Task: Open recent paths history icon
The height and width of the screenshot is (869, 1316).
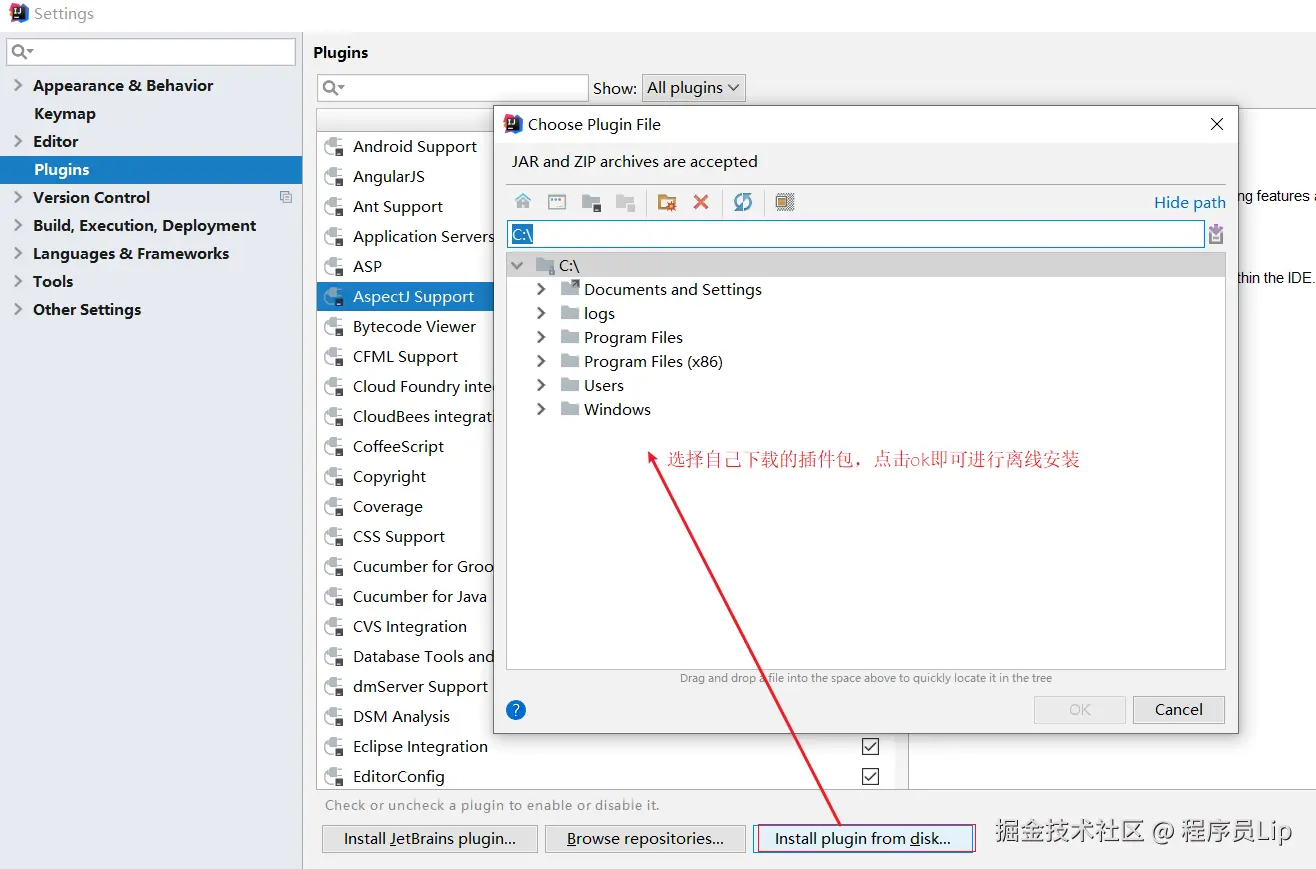Action: (1216, 234)
